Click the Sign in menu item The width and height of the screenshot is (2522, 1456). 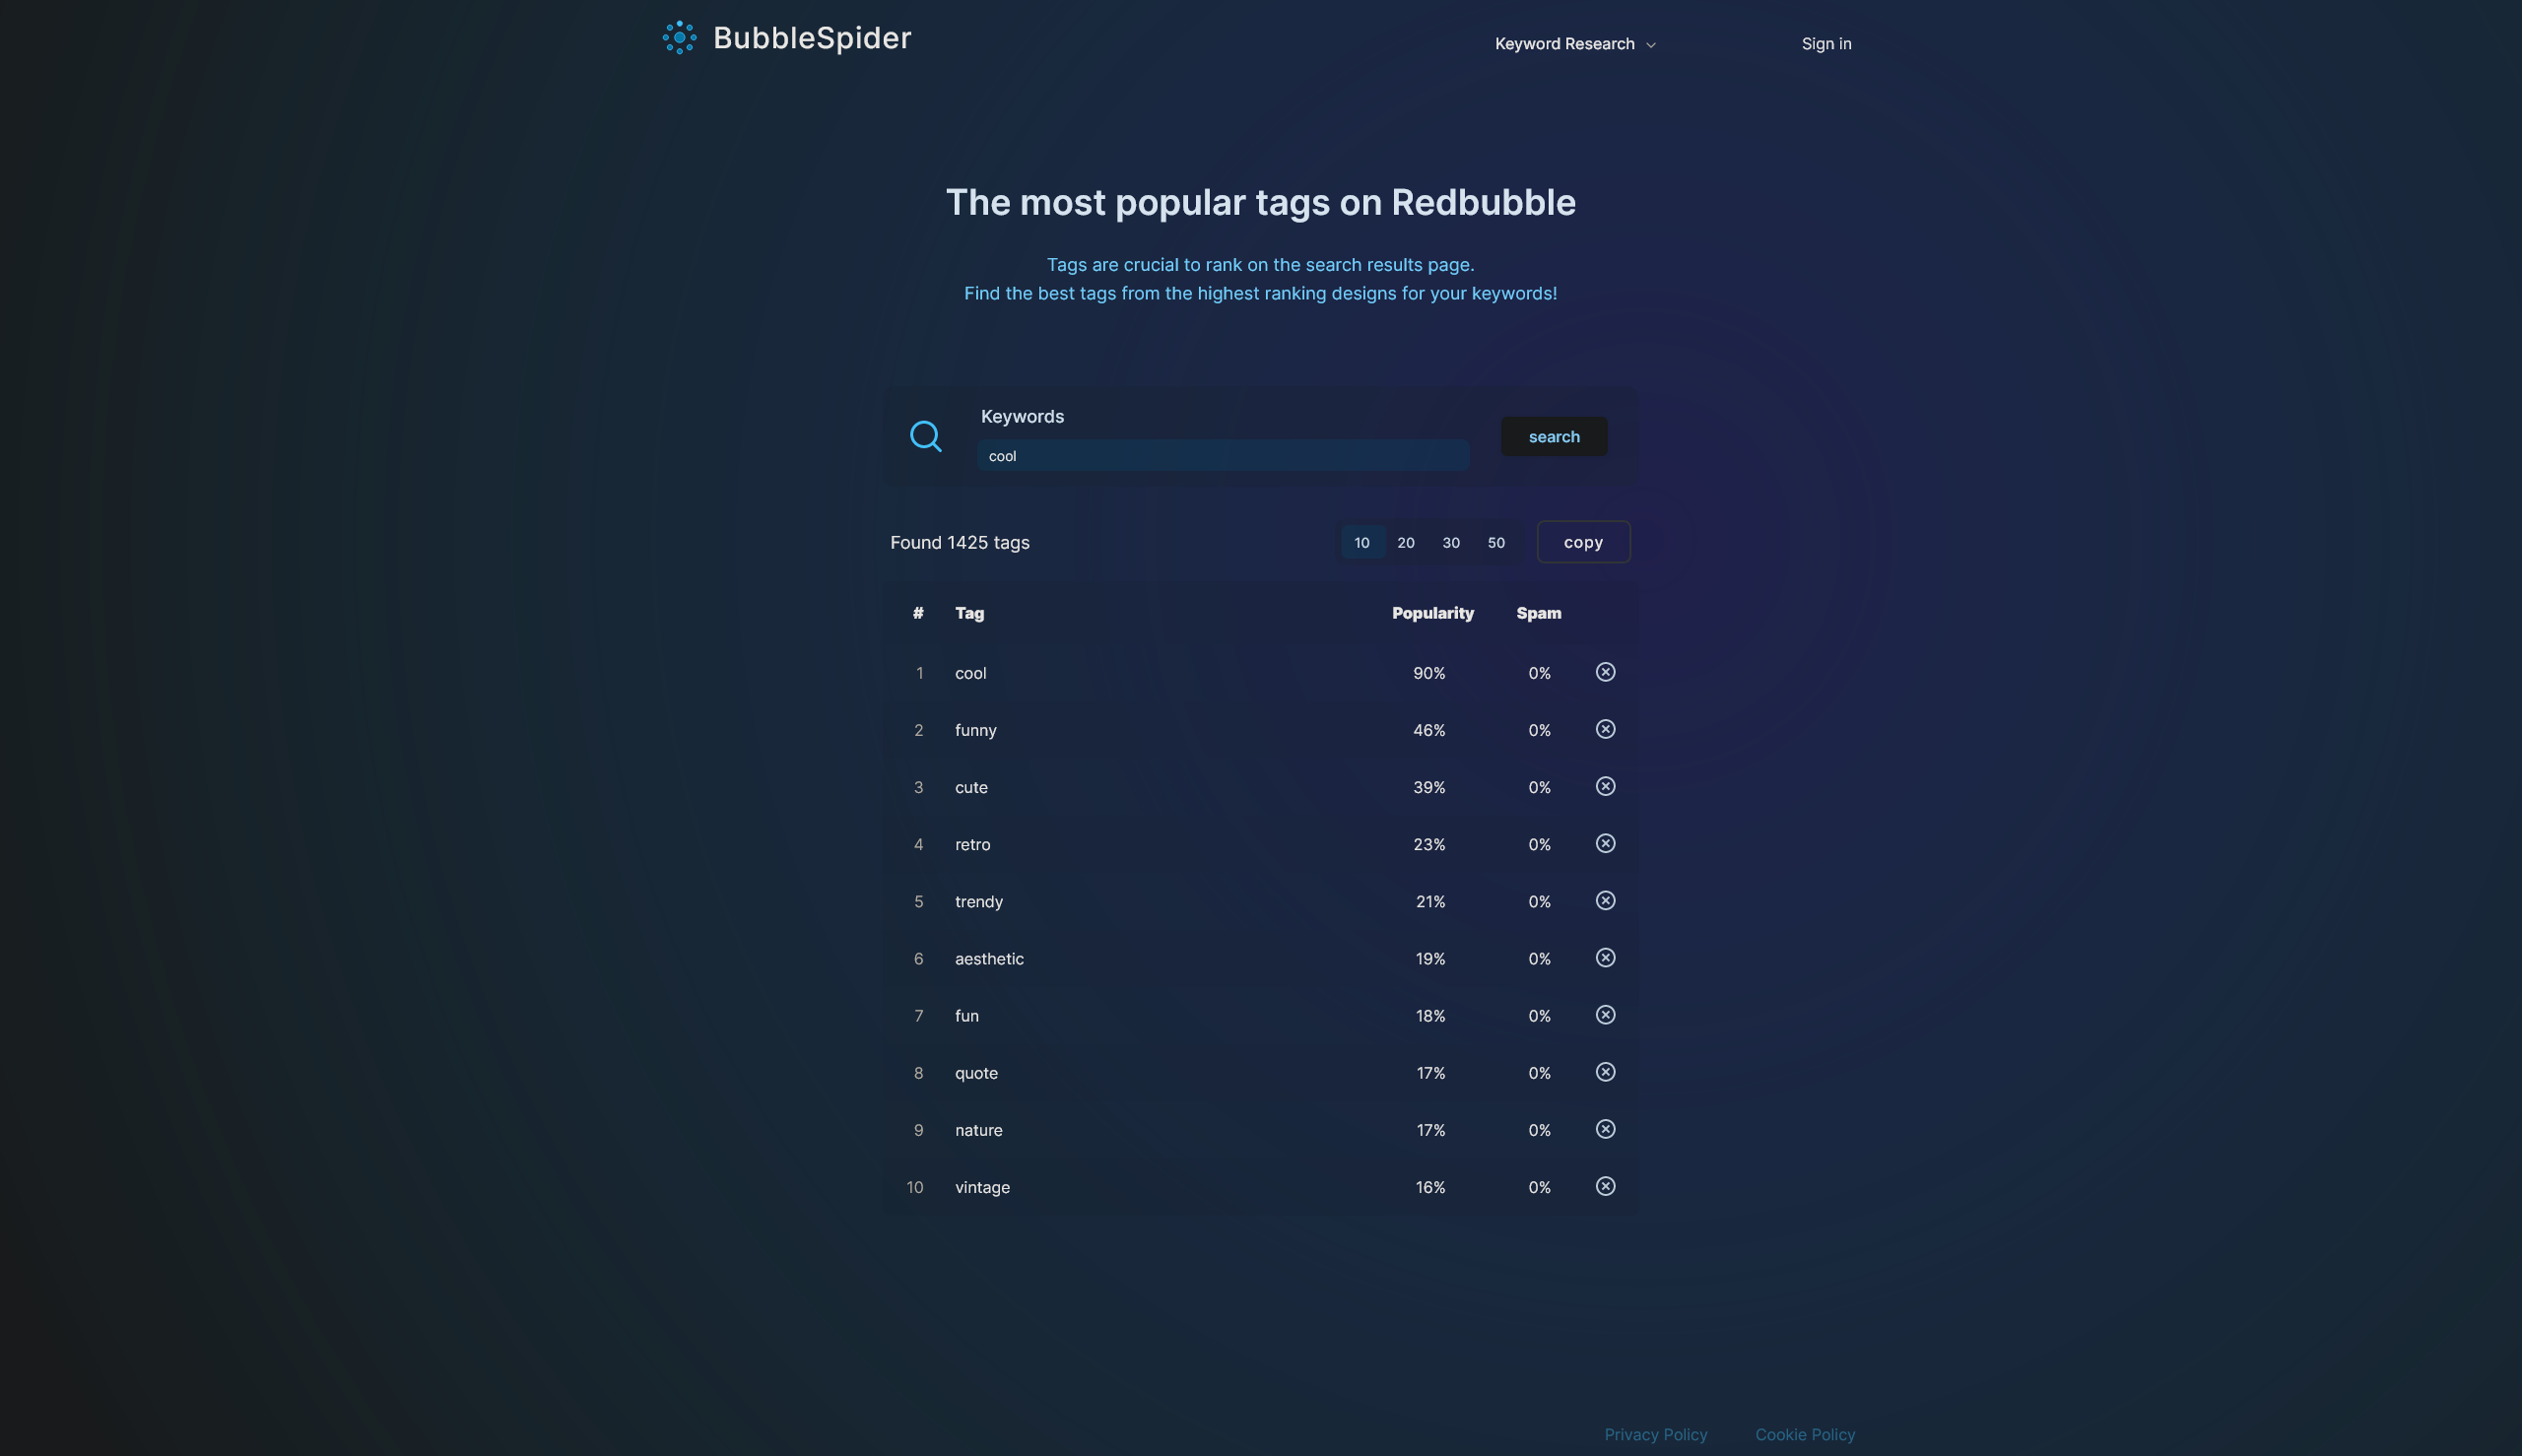coord(1826,43)
